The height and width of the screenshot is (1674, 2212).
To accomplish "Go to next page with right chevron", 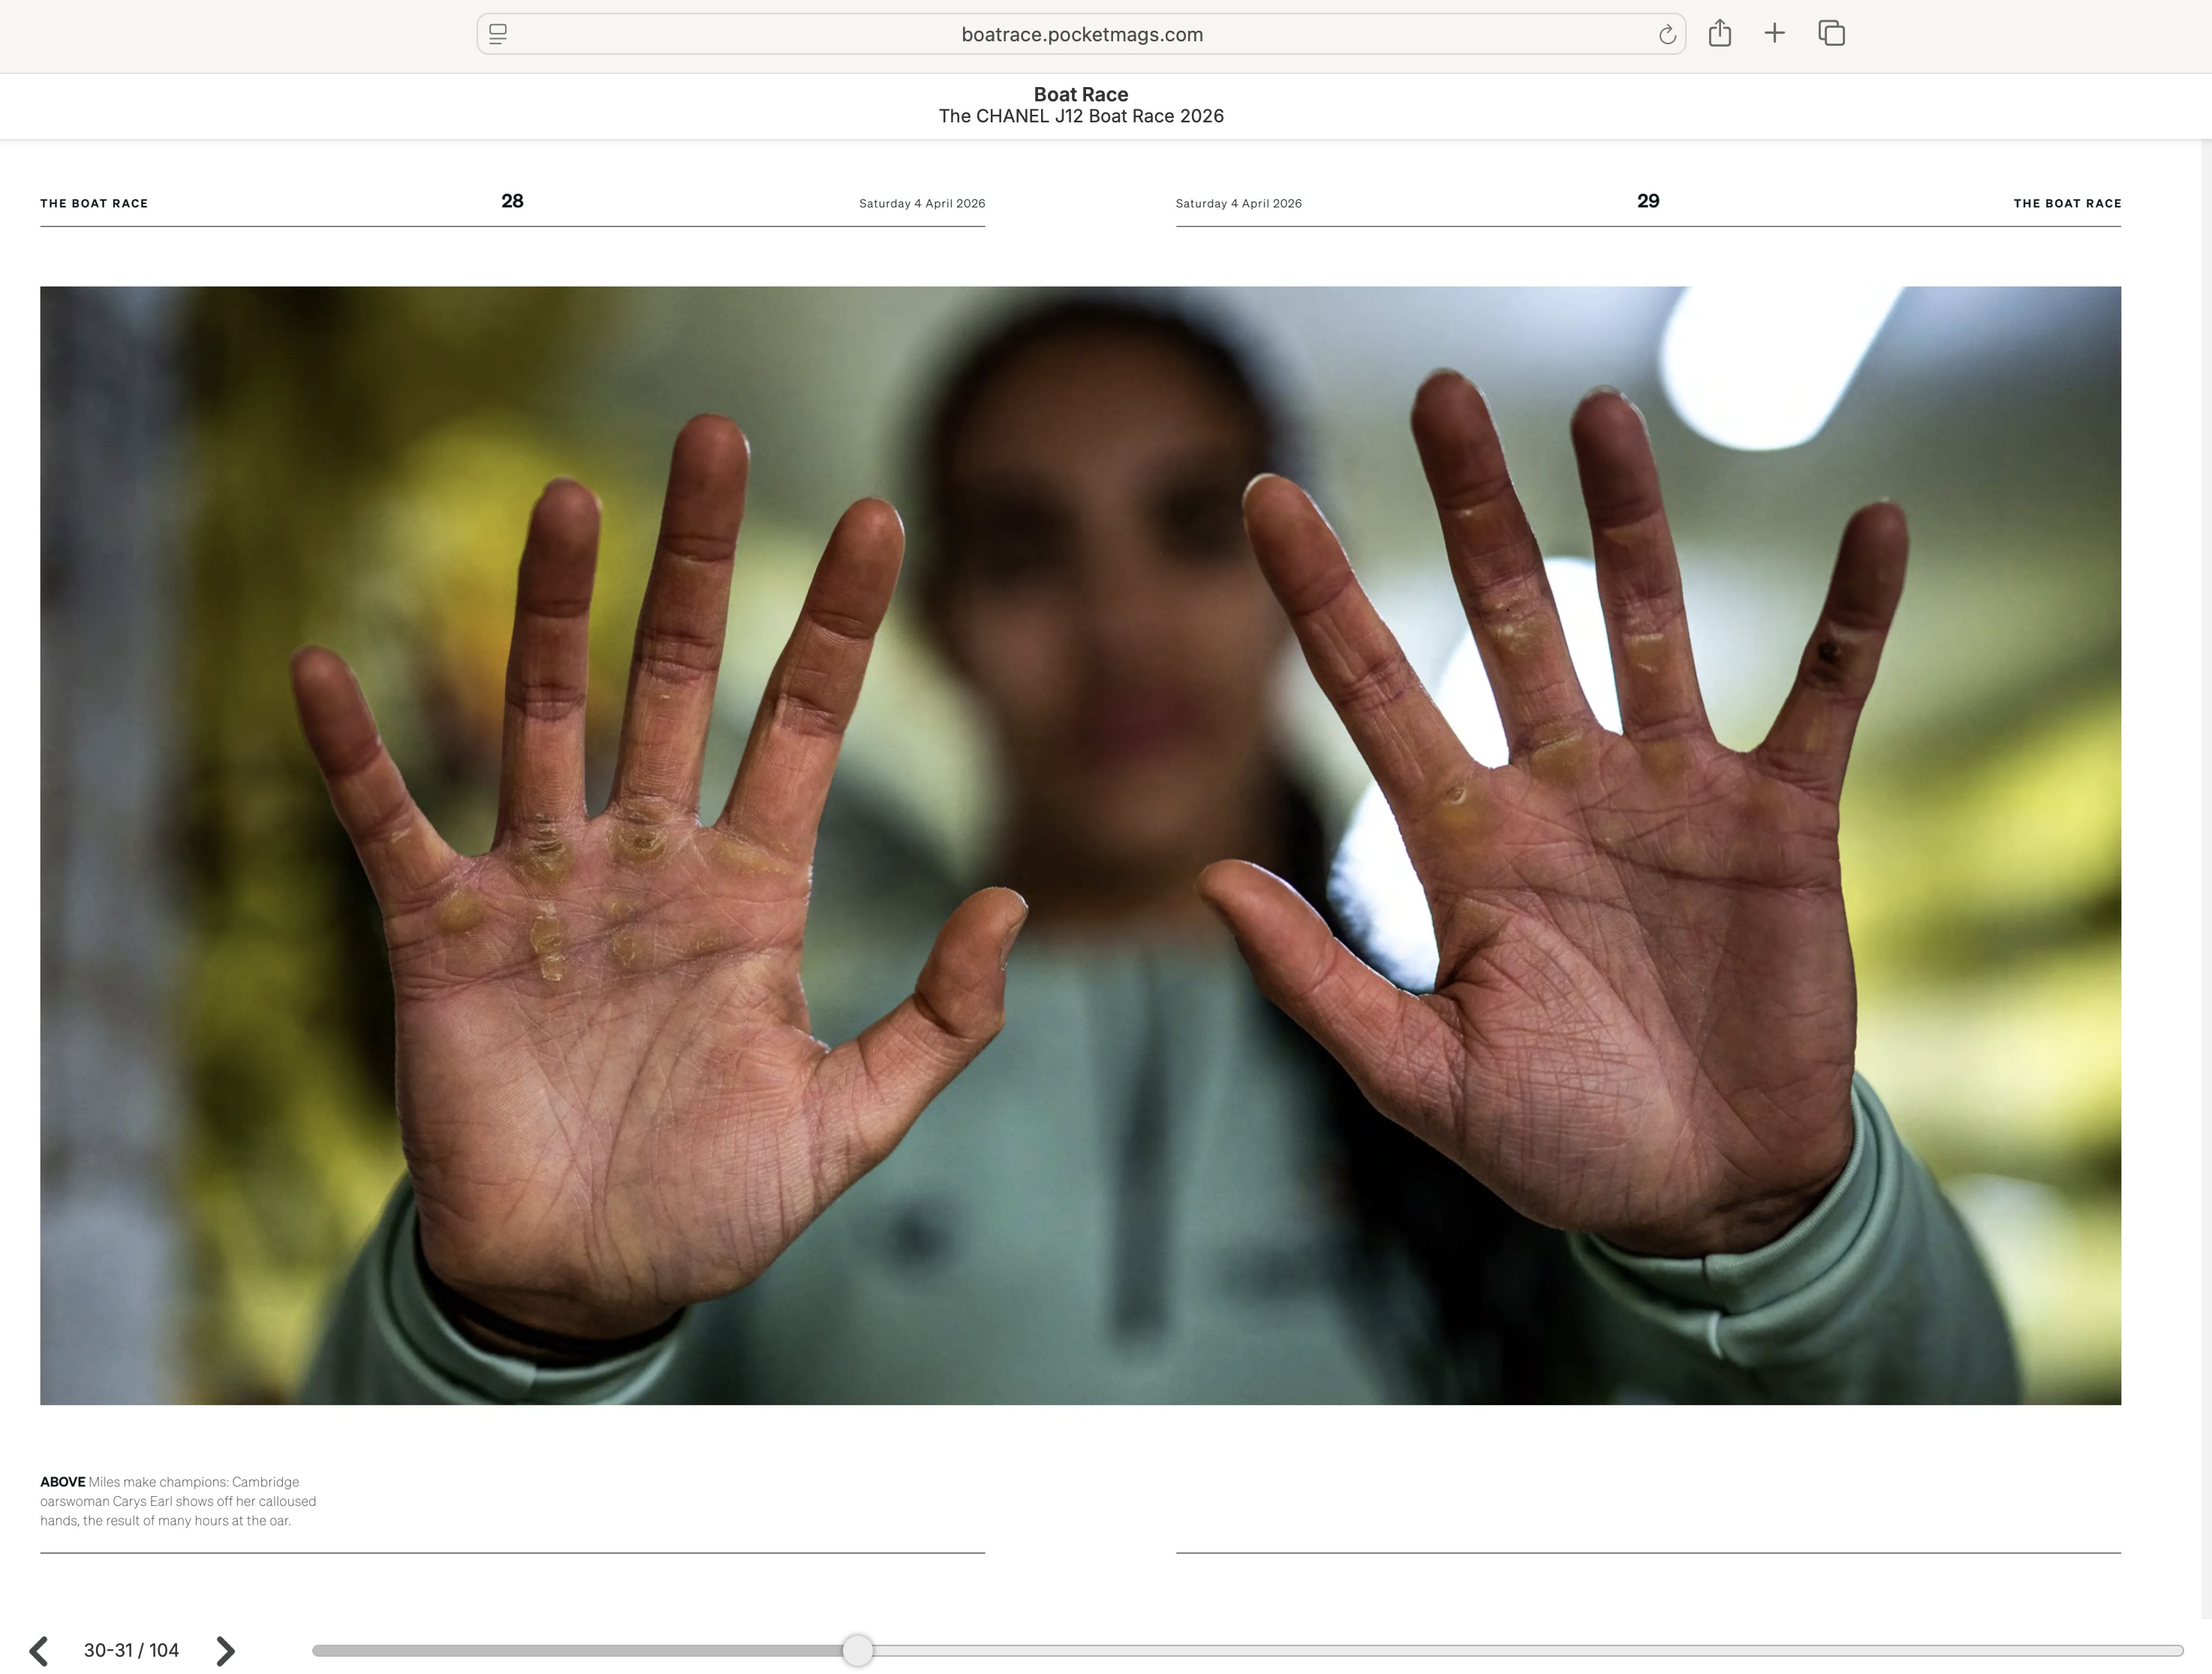I will [x=226, y=1650].
